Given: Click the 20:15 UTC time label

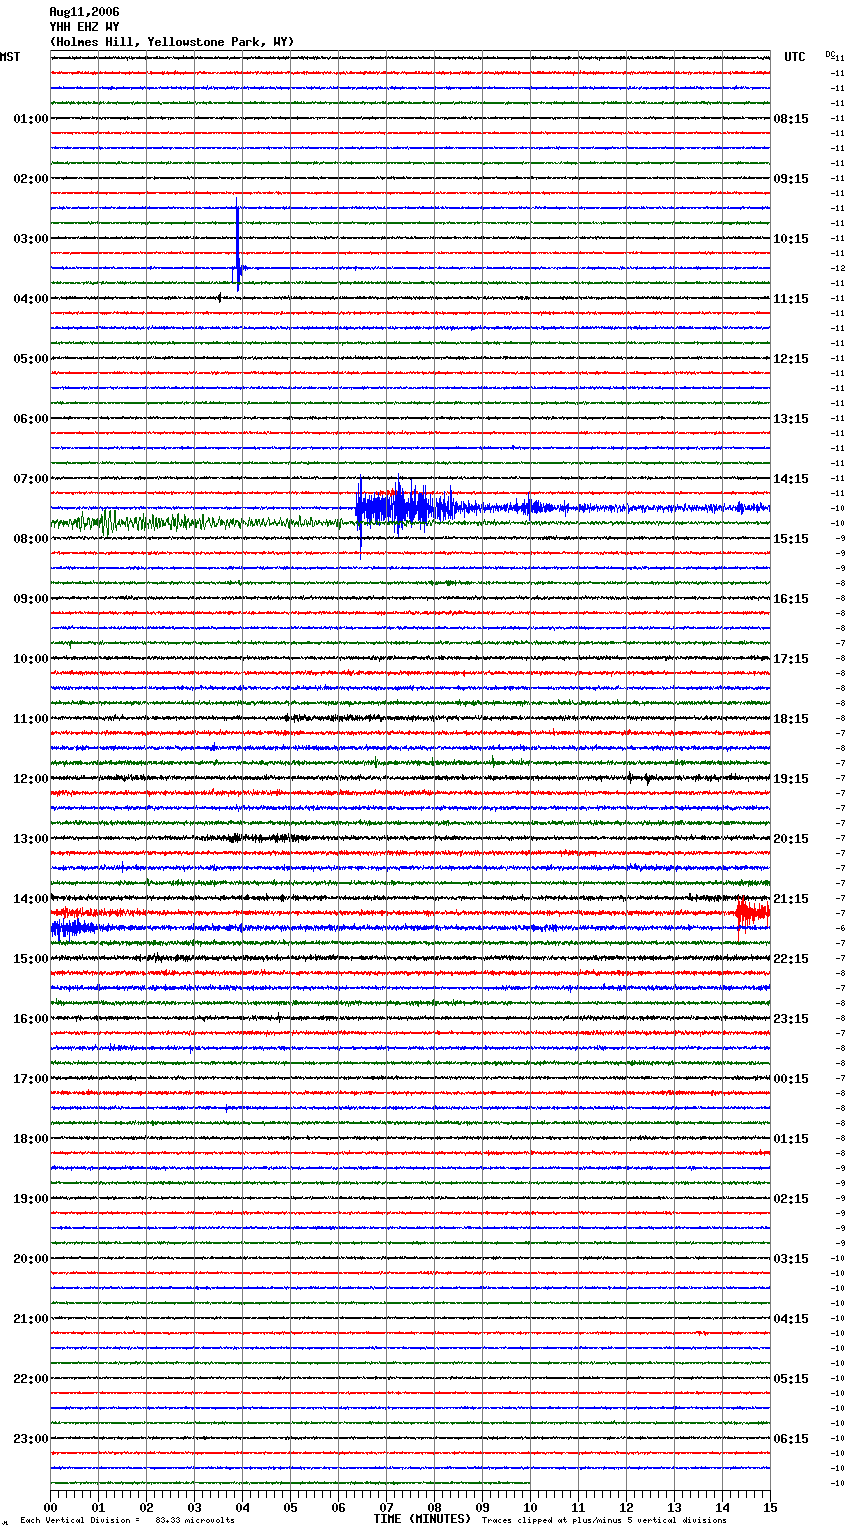Looking at the screenshot, I should [791, 839].
